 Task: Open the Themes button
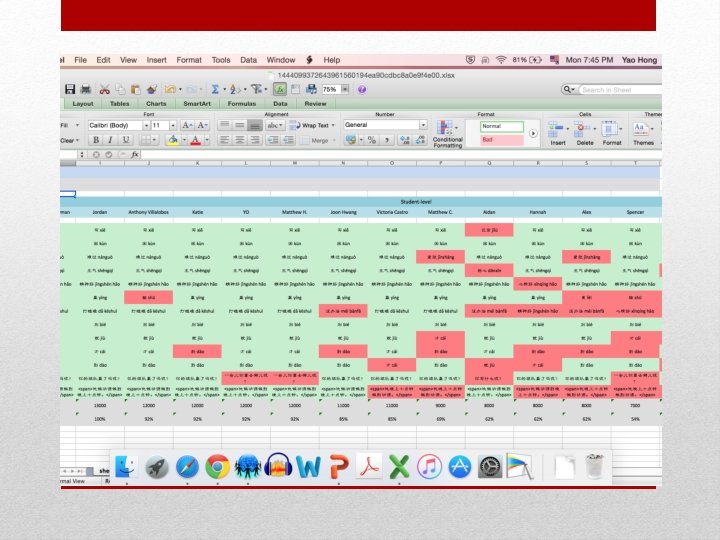(643, 134)
